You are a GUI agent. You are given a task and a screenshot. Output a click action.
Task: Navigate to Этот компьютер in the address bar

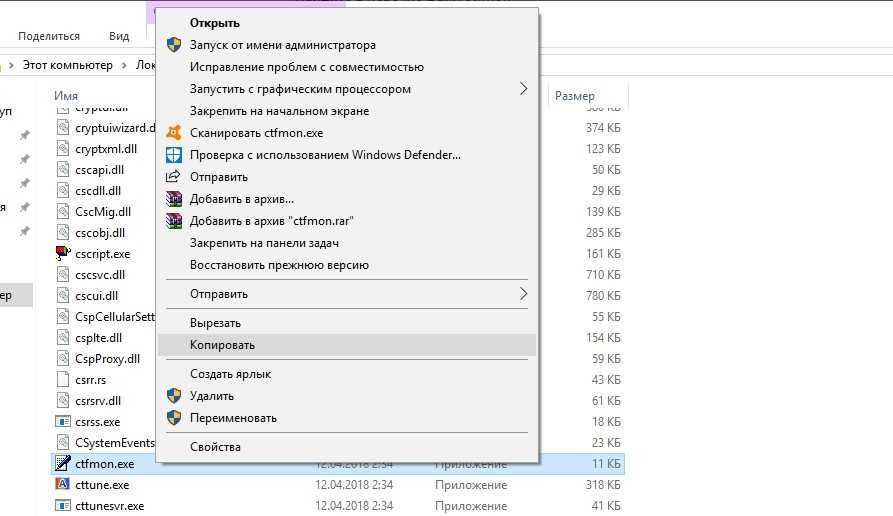click(68, 65)
